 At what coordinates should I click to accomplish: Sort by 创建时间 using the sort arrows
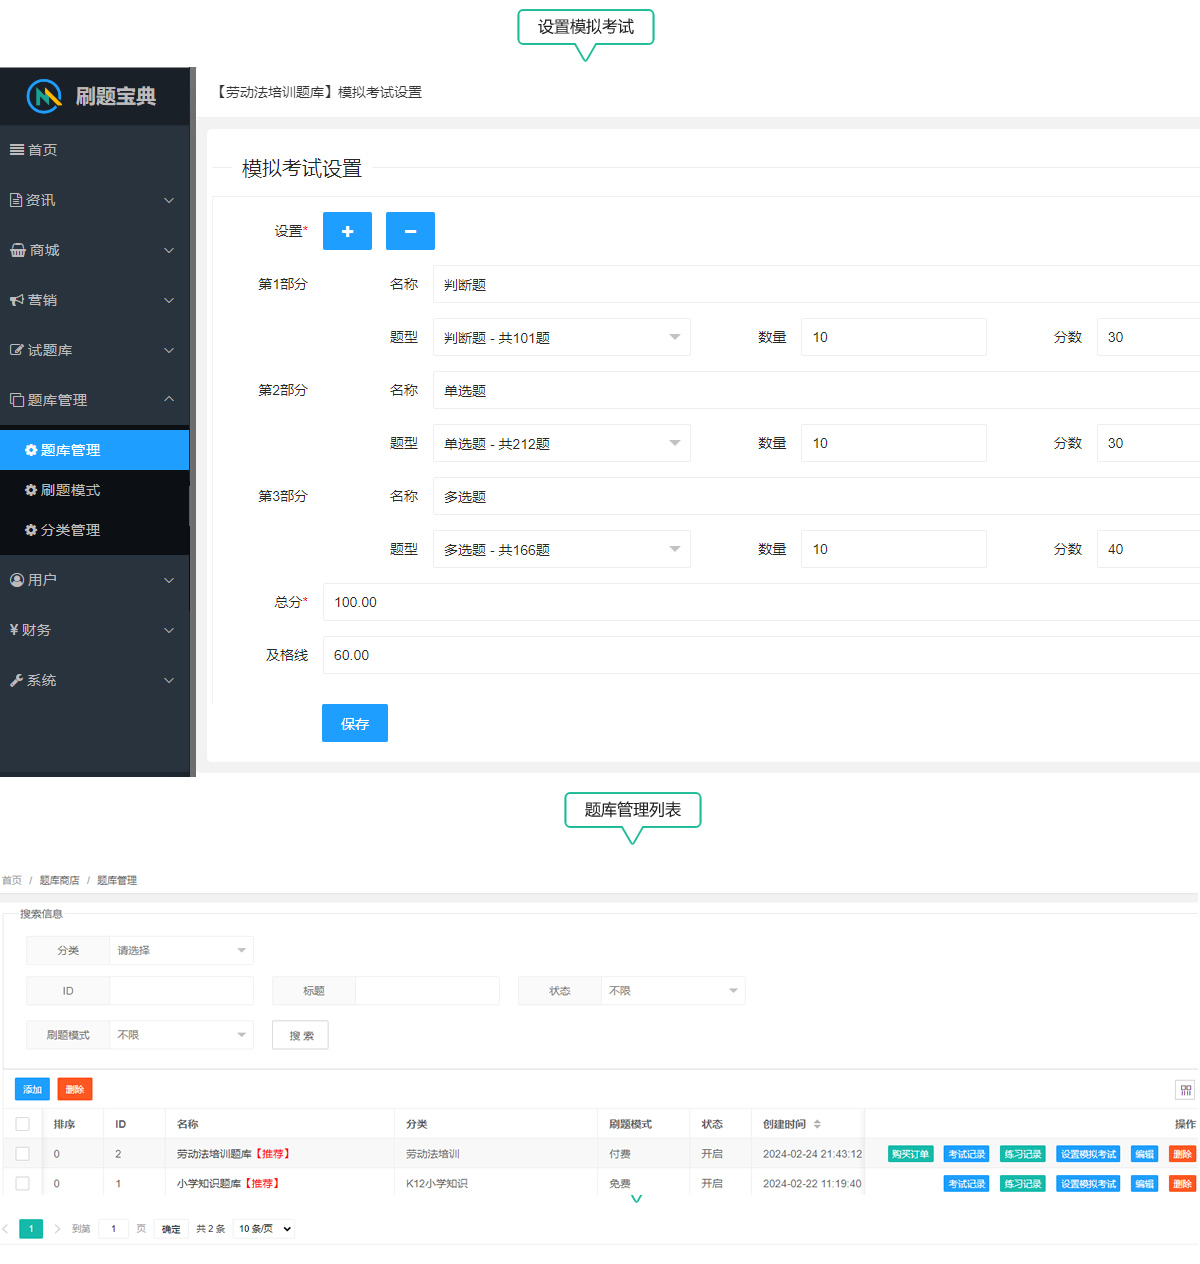(817, 1124)
